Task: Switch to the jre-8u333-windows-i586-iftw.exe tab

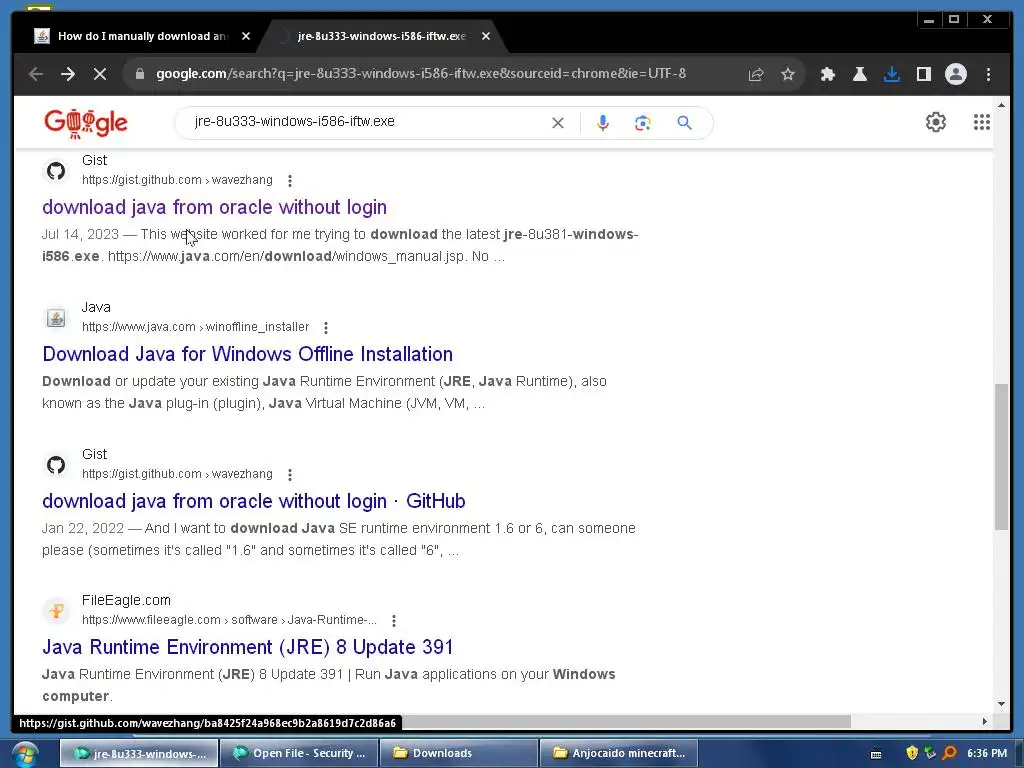Action: (381, 36)
